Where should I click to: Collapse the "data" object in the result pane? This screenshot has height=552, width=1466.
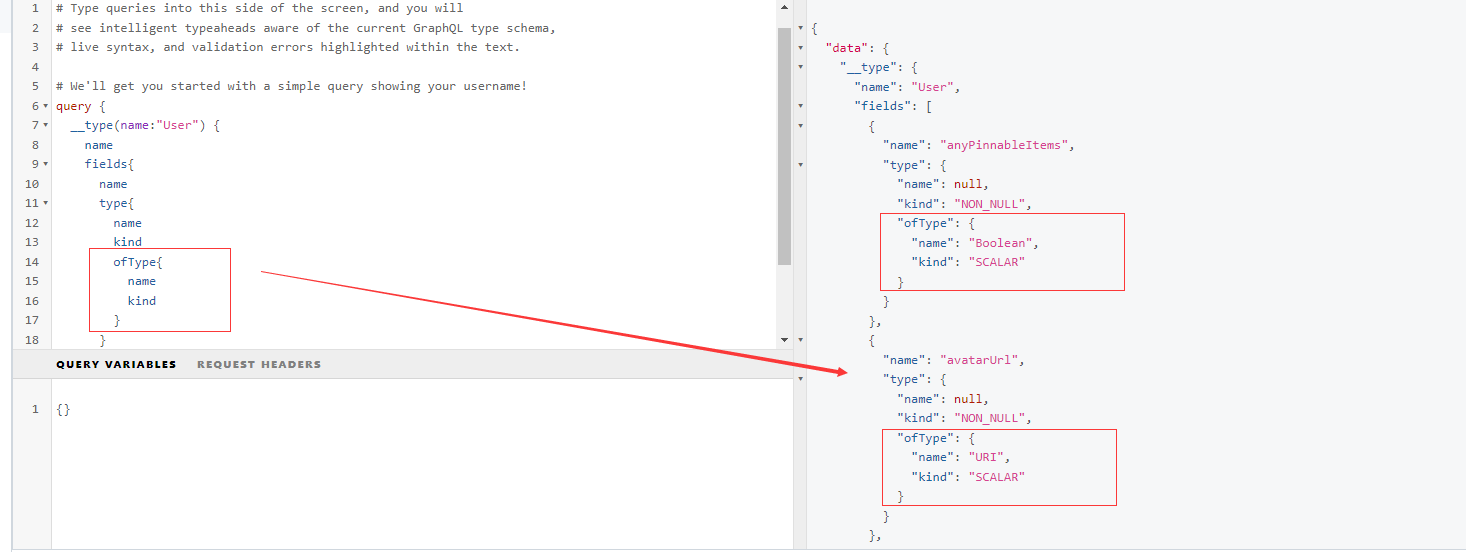(801, 47)
